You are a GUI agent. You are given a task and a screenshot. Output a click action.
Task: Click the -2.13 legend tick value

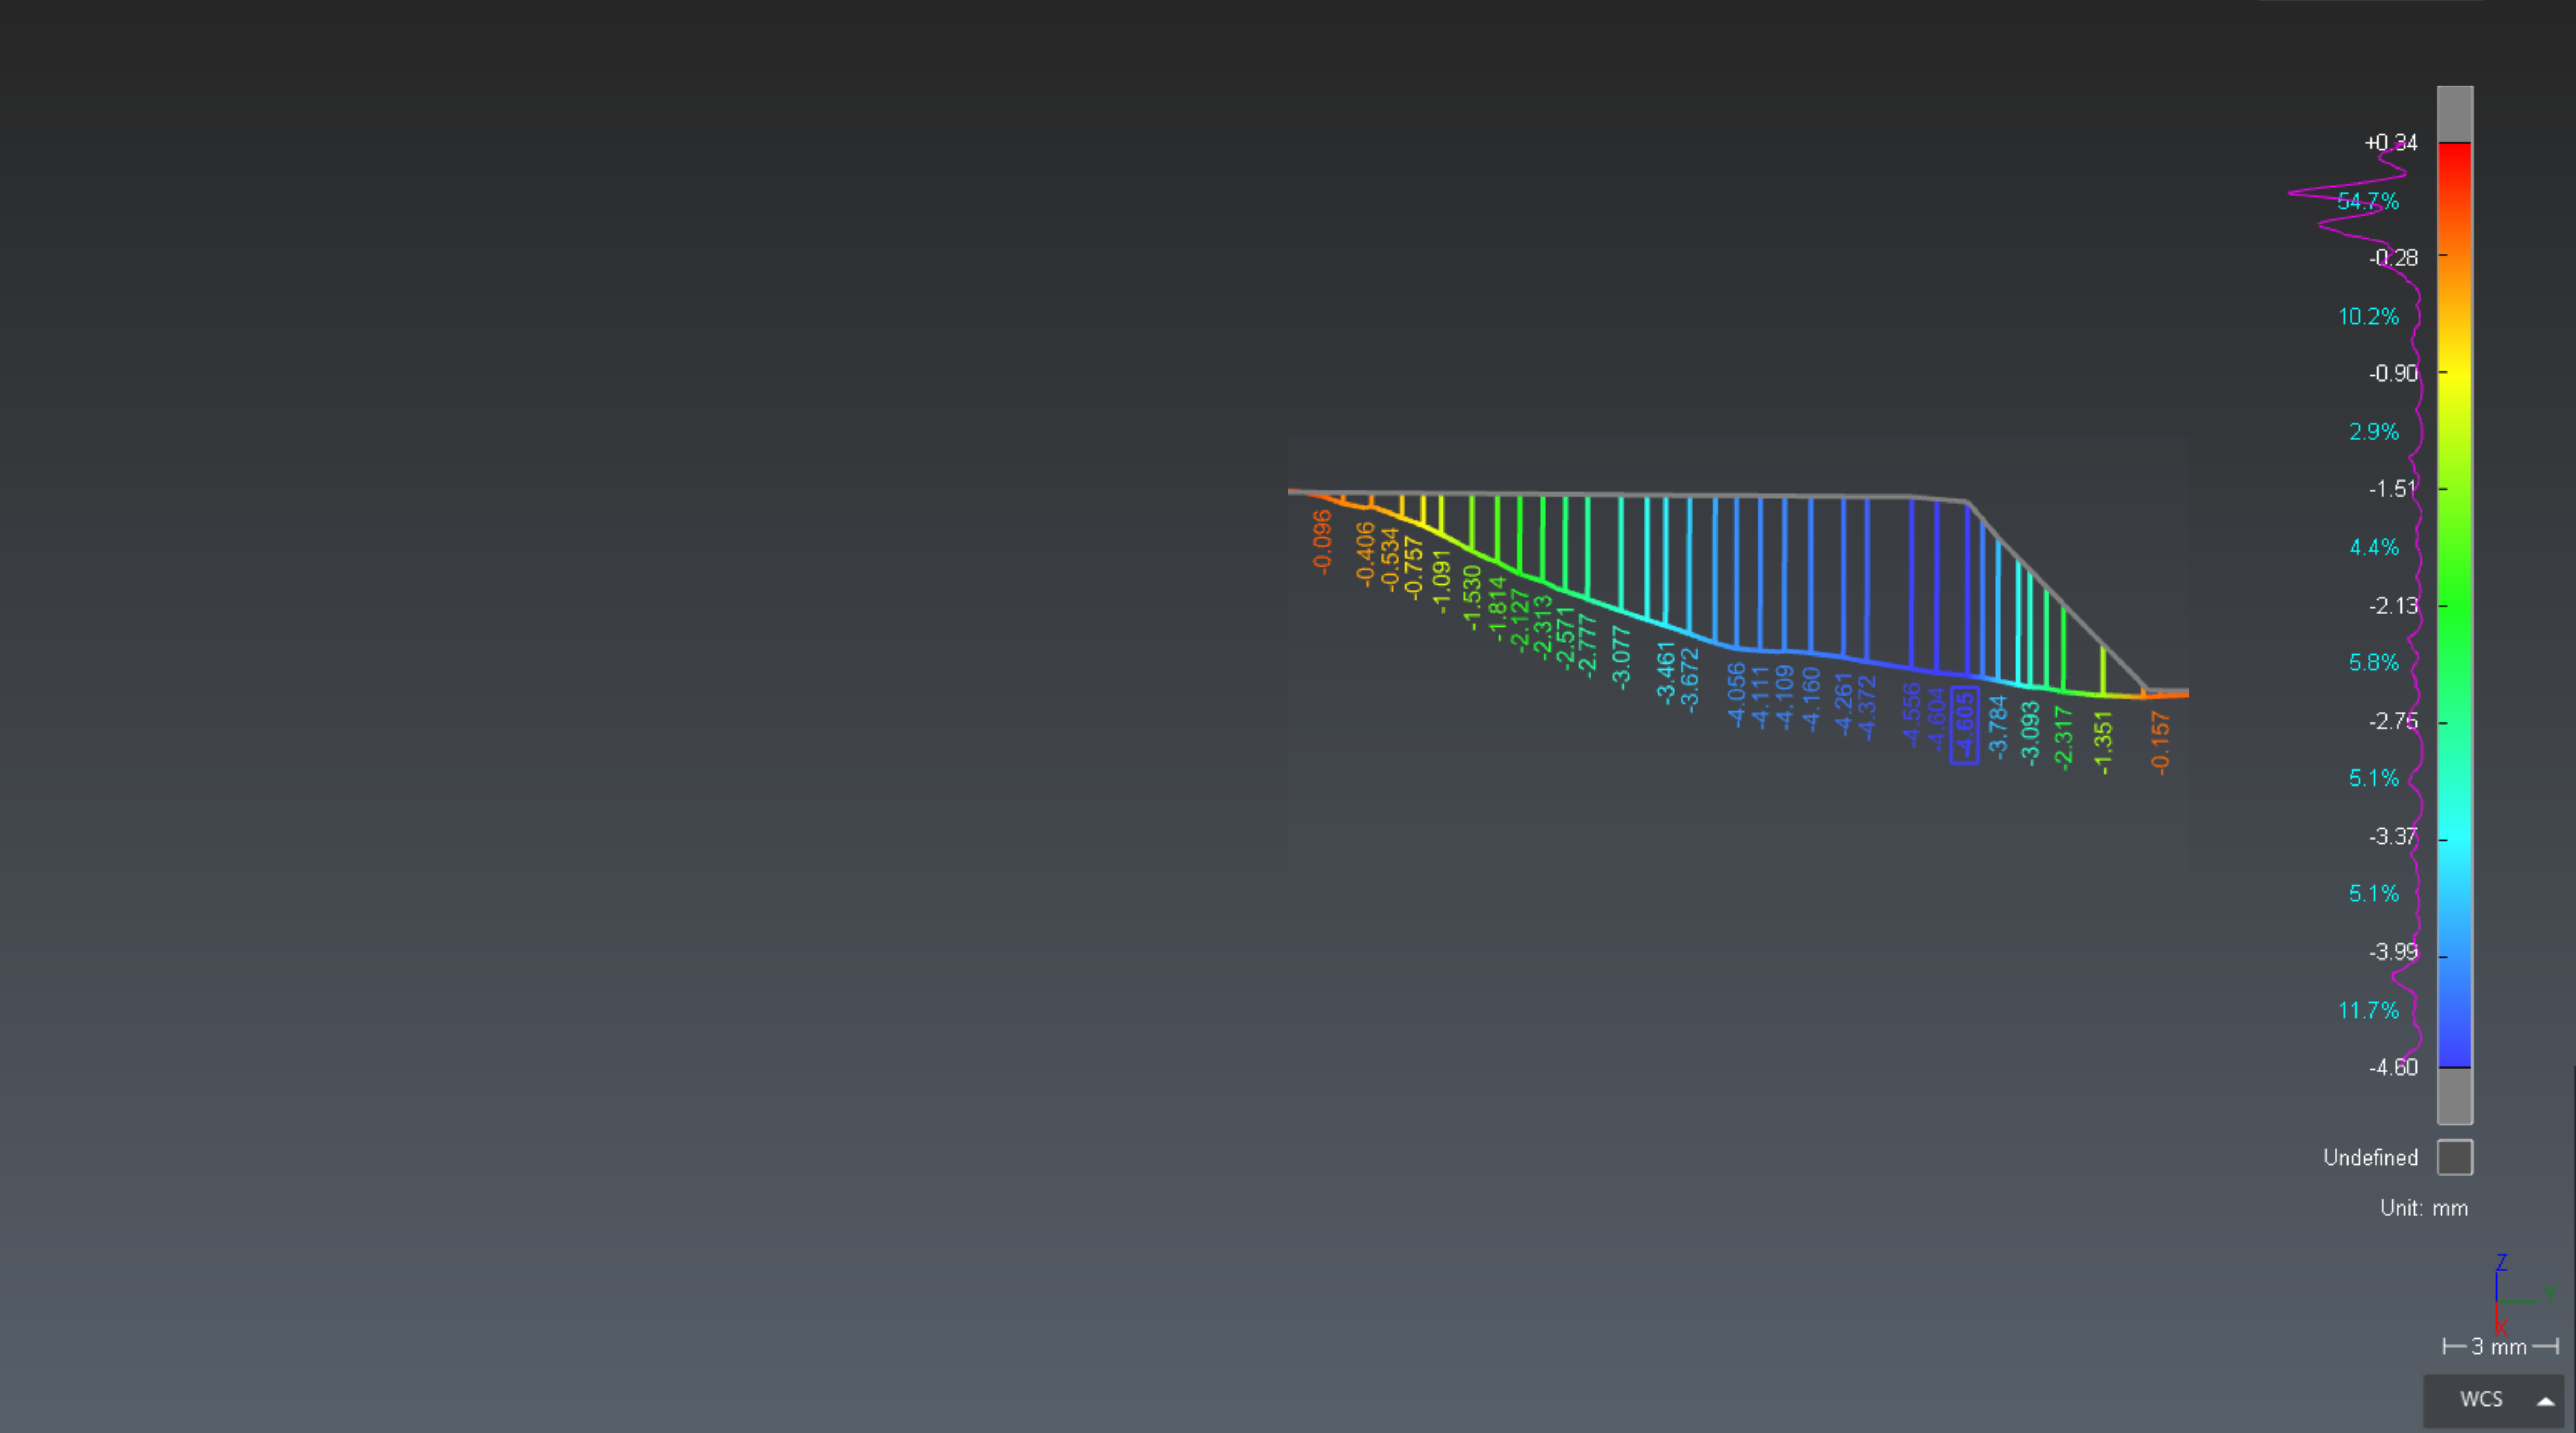coord(2392,605)
